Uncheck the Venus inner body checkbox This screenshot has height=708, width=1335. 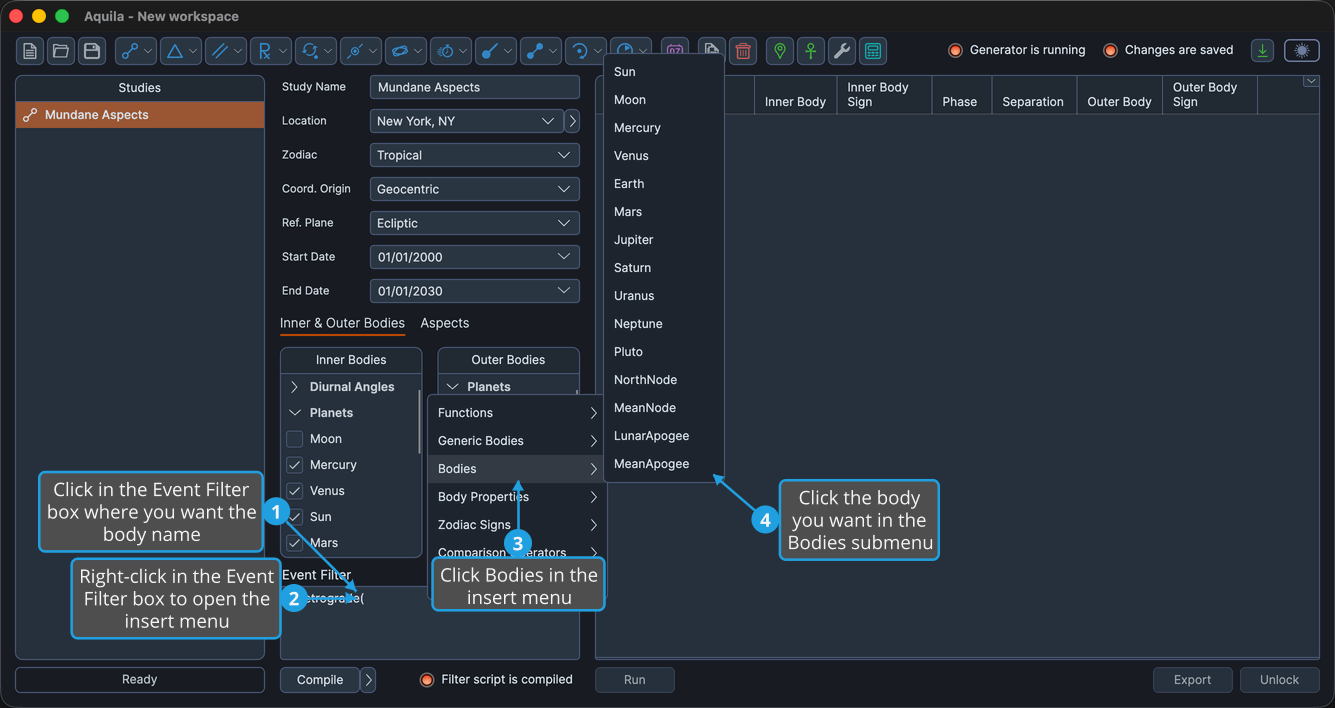(295, 491)
